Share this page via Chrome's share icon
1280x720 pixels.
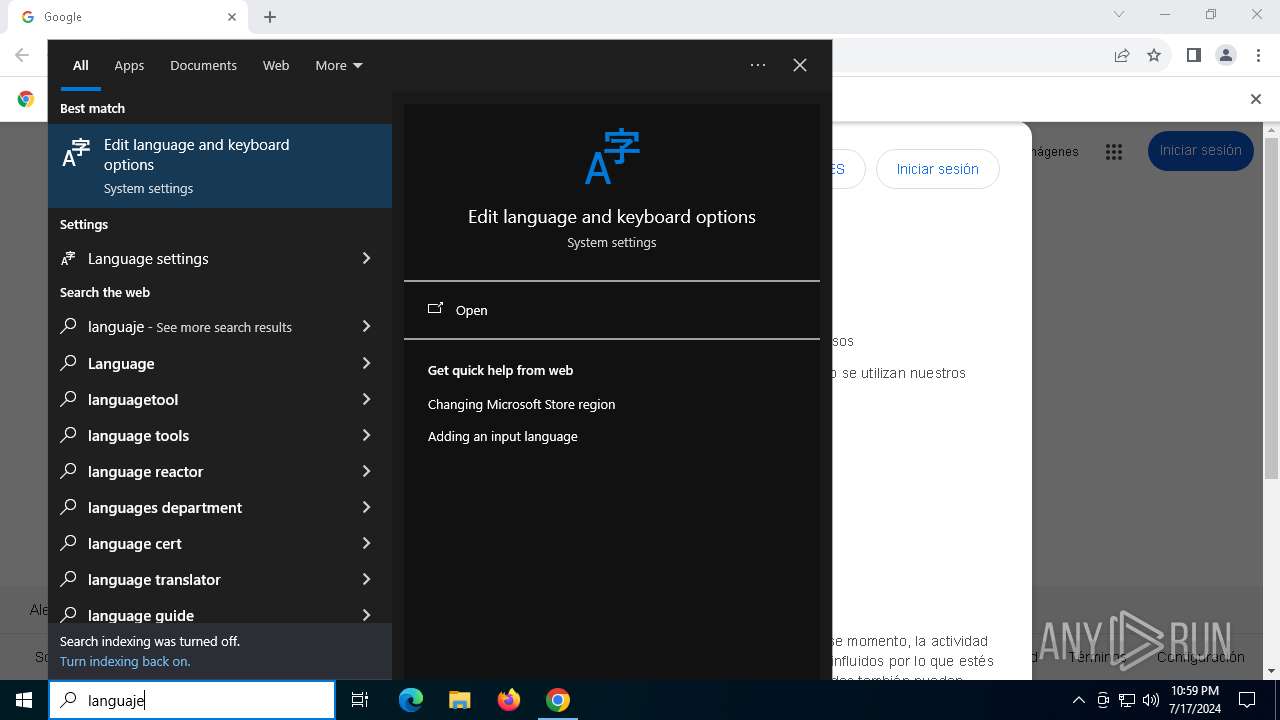[1122, 55]
